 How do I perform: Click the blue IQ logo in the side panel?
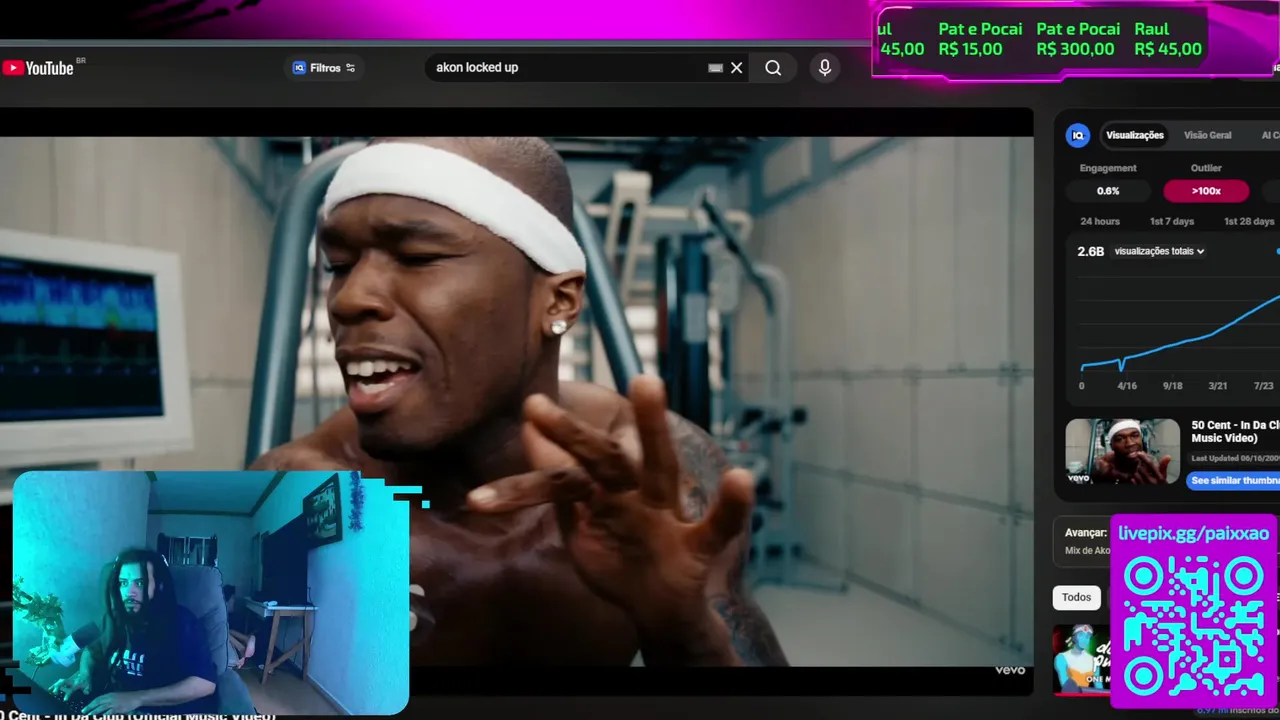[x=1078, y=135]
